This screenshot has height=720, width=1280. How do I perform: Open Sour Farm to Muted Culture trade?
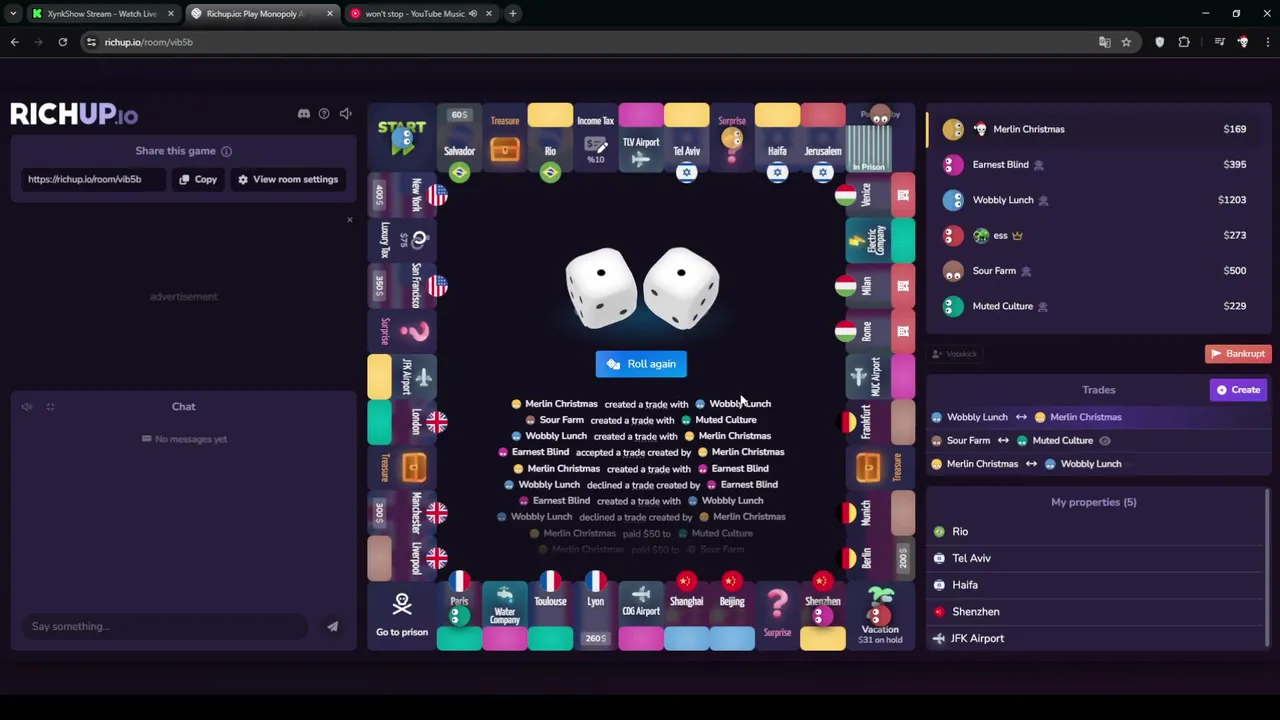coord(1097,440)
